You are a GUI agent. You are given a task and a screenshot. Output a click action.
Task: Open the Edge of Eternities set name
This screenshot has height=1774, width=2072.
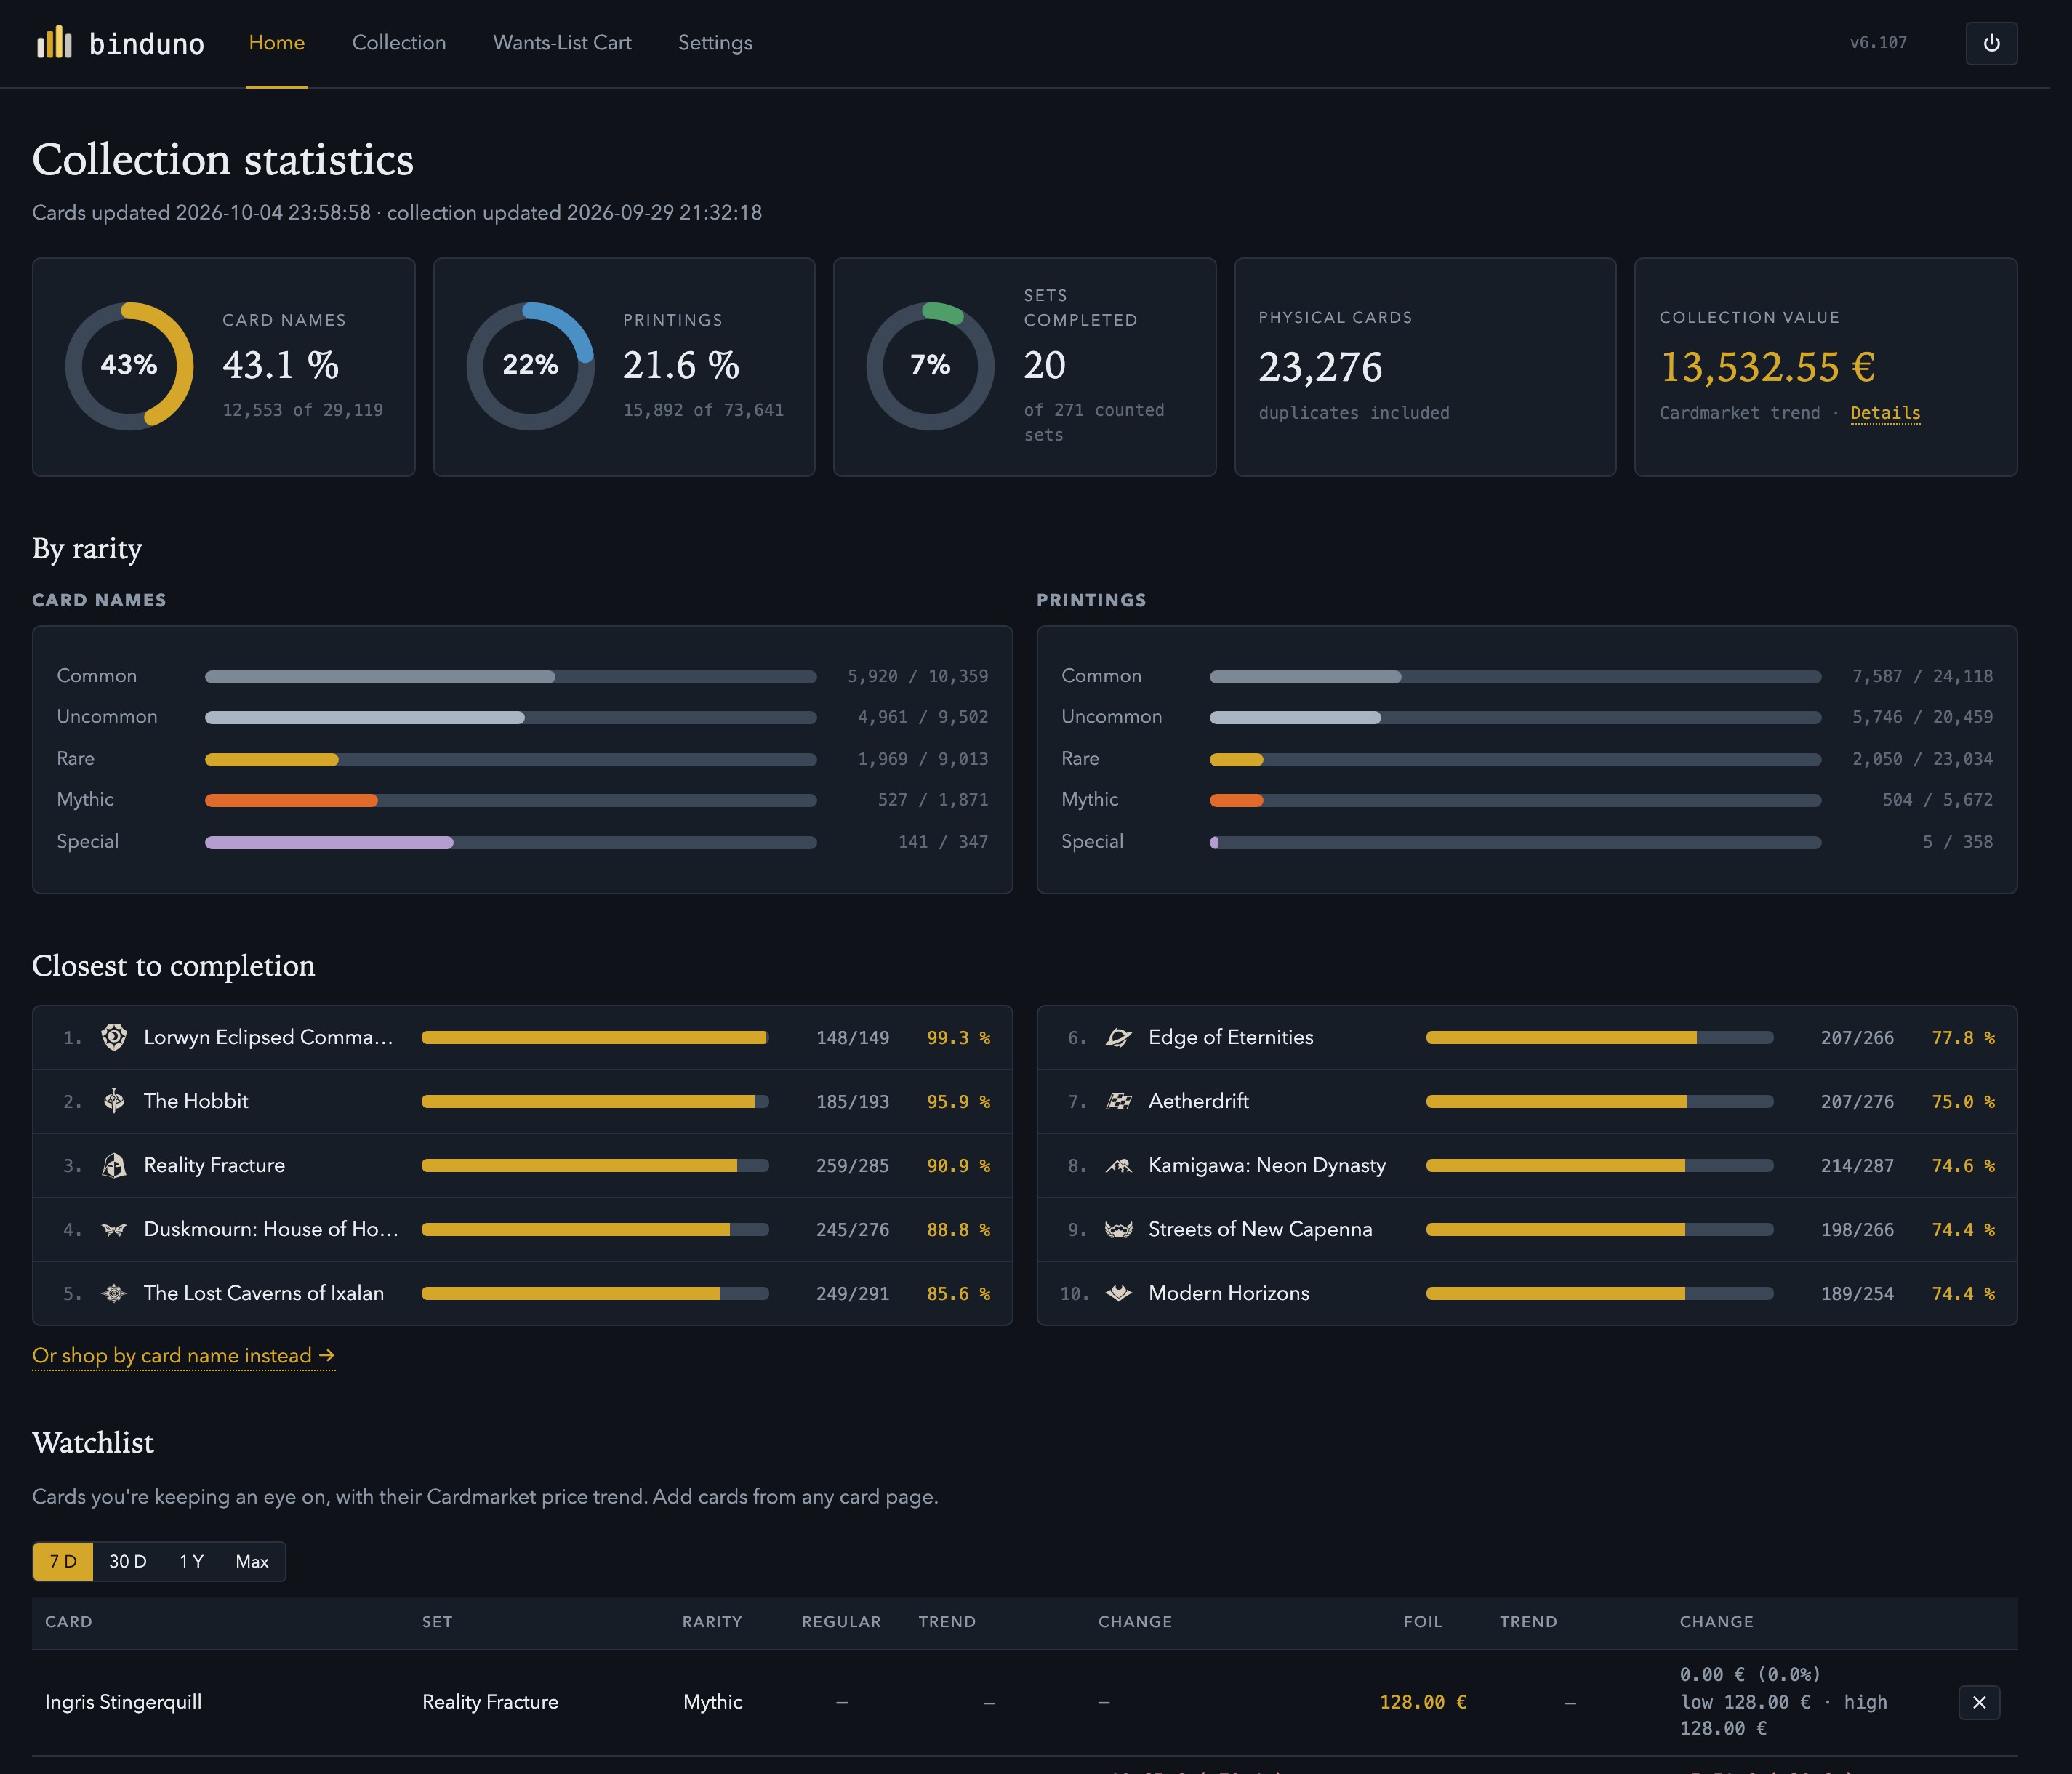tap(1231, 1037)
